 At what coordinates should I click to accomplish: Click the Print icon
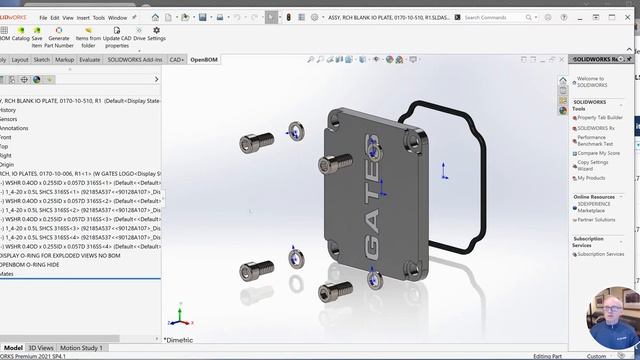220,18
